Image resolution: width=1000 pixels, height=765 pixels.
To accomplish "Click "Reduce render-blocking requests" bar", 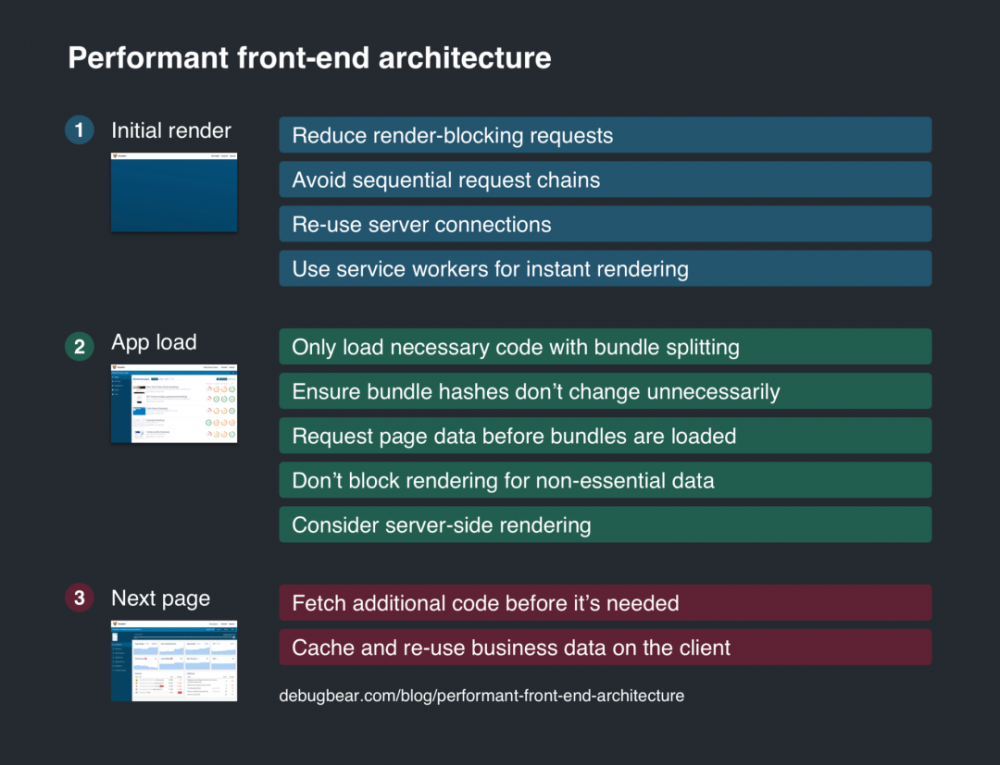I will [x=605, y=135].
